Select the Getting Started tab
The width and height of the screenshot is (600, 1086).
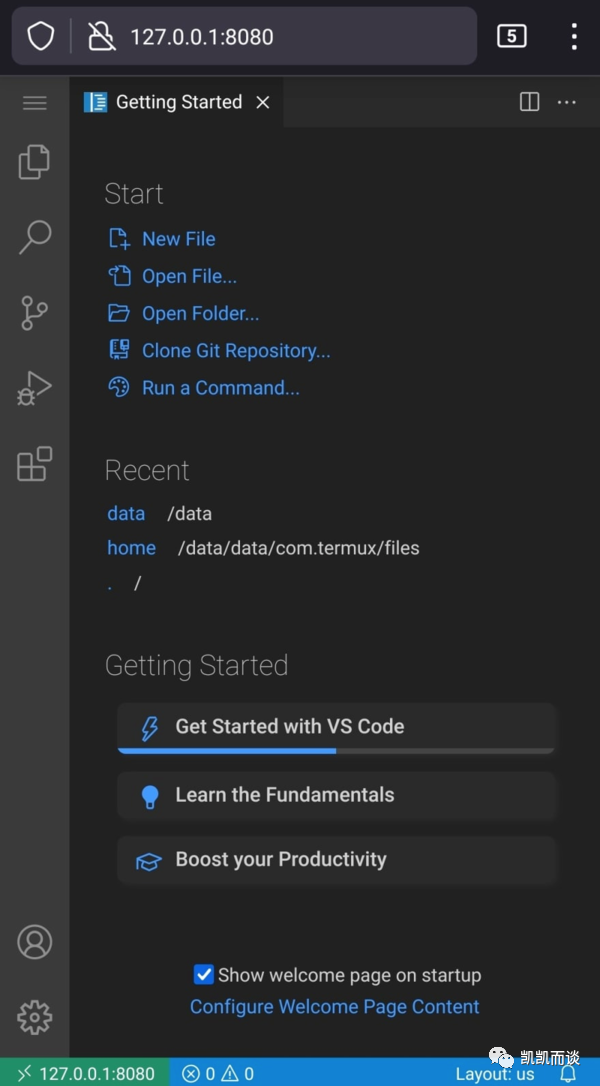click(177, 103)
